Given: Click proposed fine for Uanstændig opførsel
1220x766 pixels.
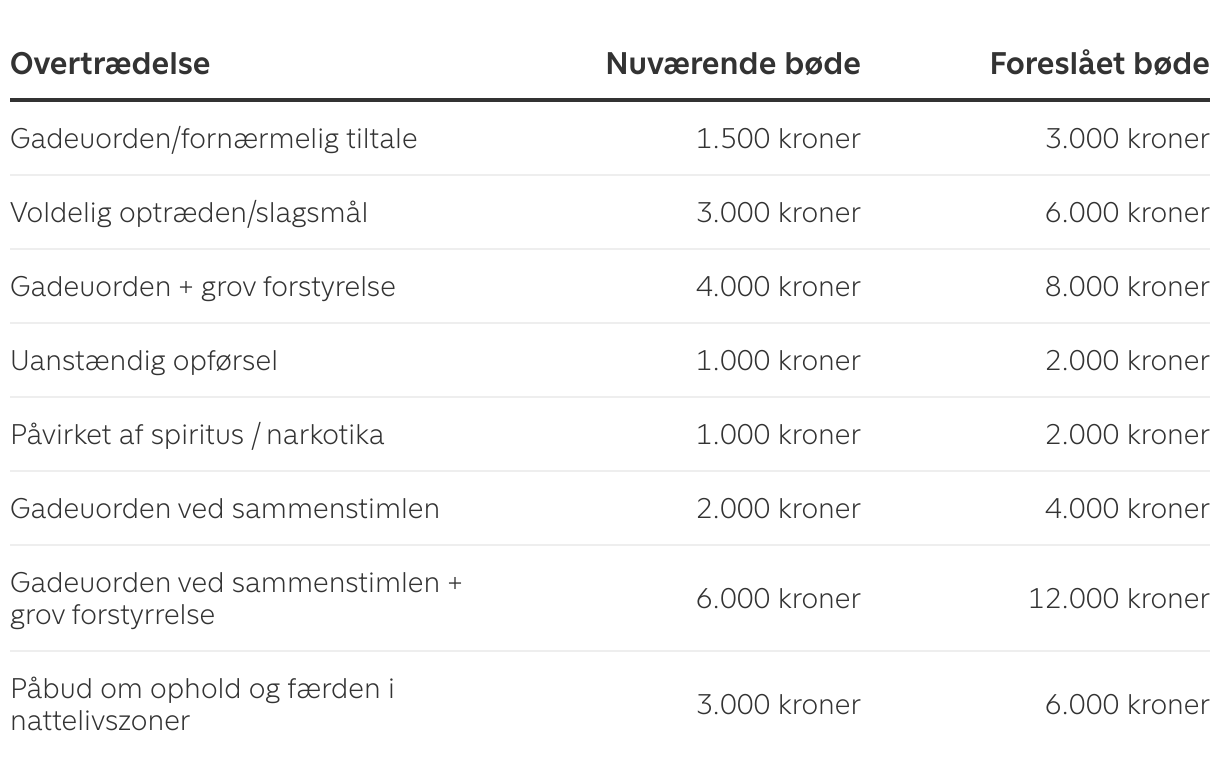Looking at the screenshot, I should point(1127,361).
